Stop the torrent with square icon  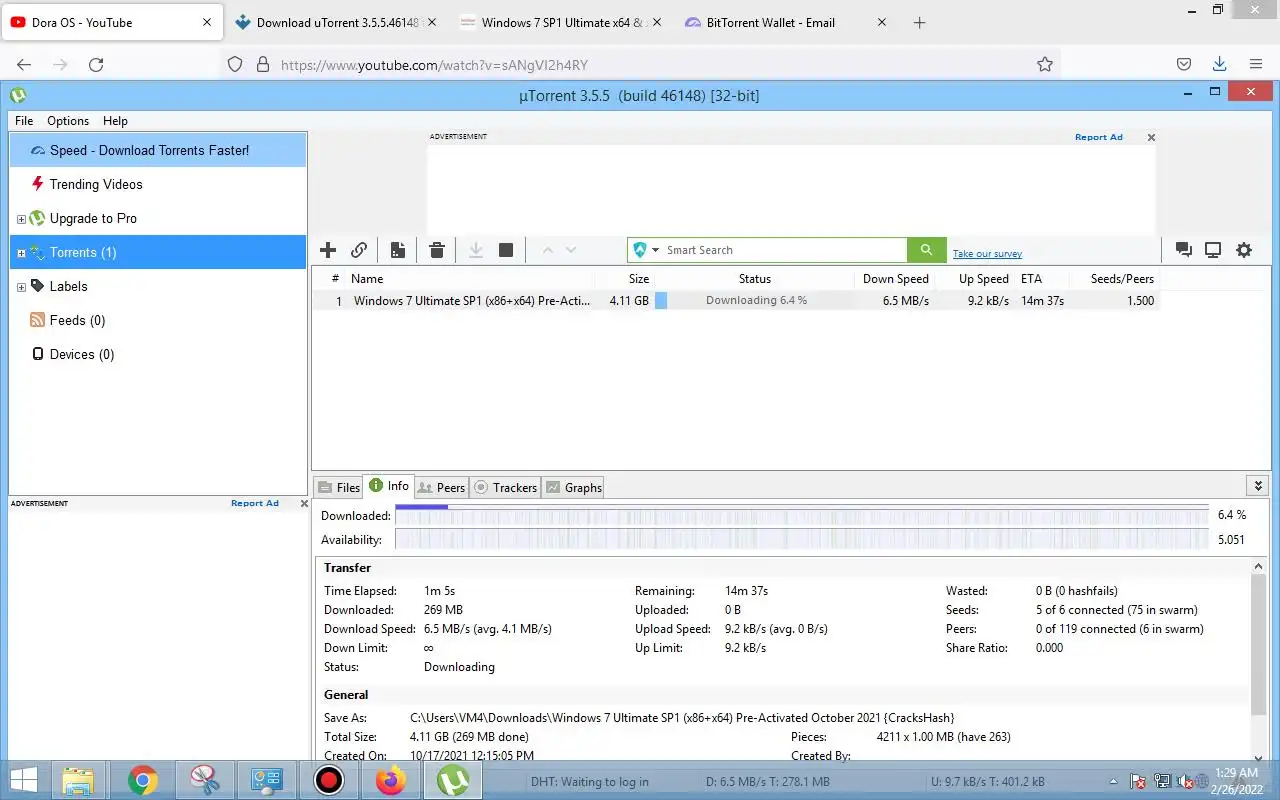[506, 250]
